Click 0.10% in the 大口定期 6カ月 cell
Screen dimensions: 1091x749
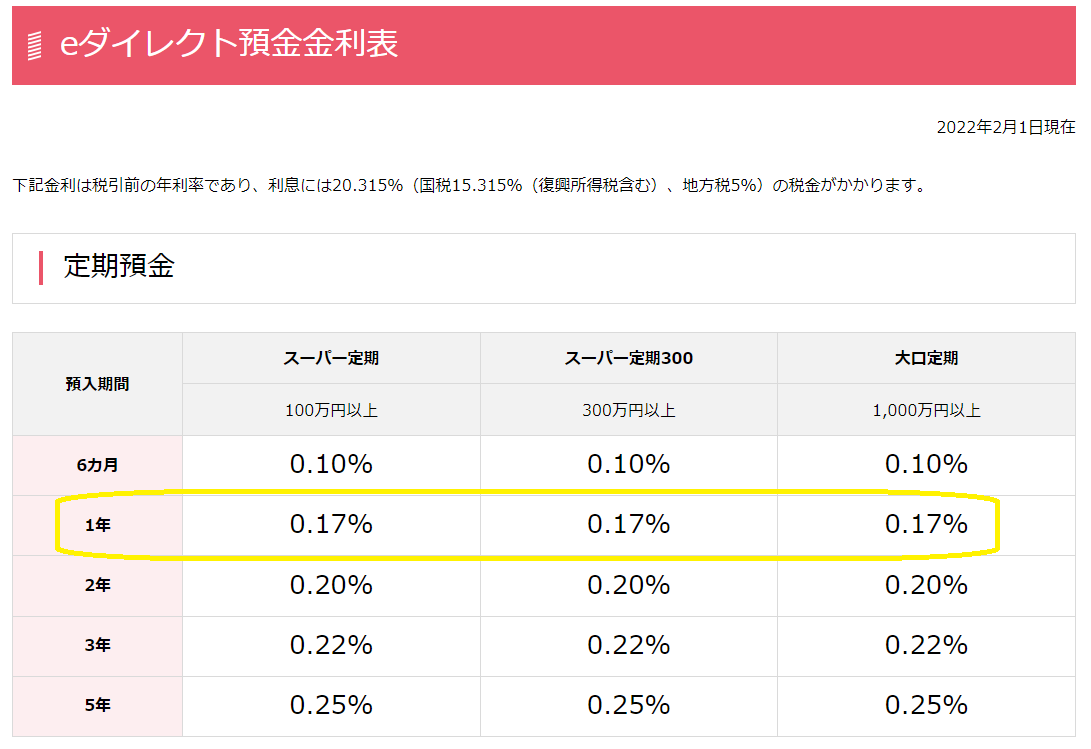[x=926, y=464]
